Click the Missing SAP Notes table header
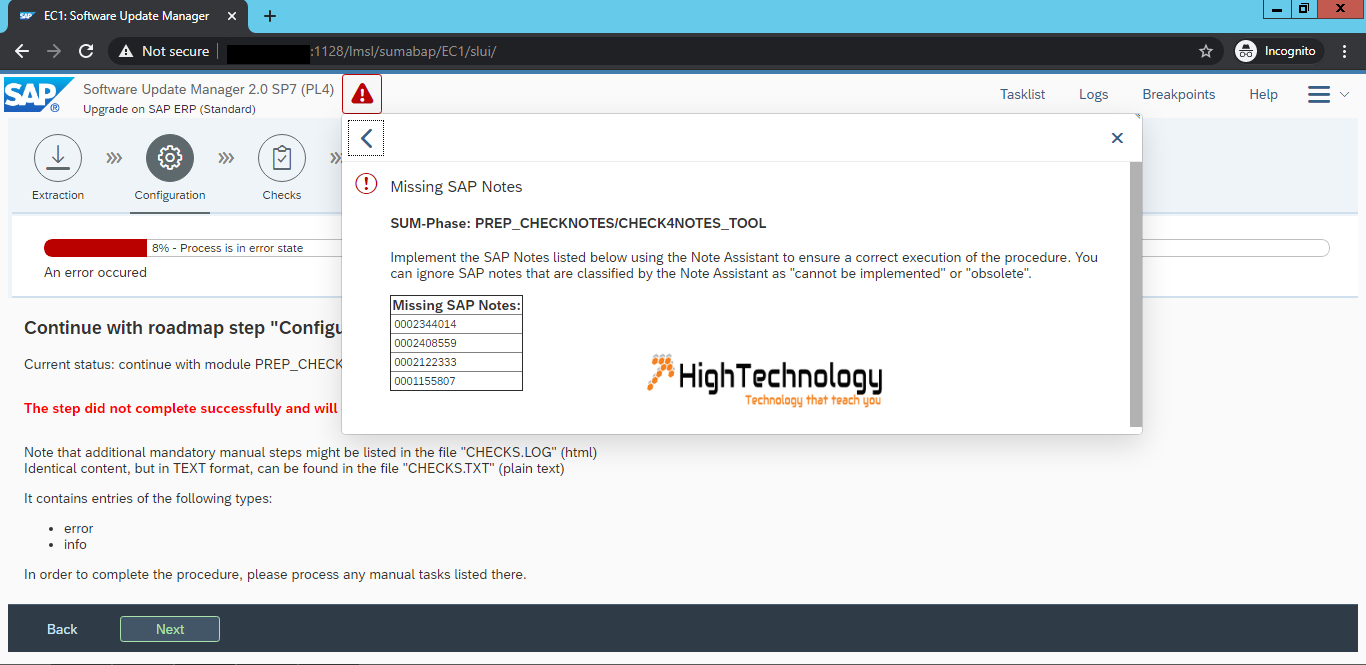 pos(456,305)
